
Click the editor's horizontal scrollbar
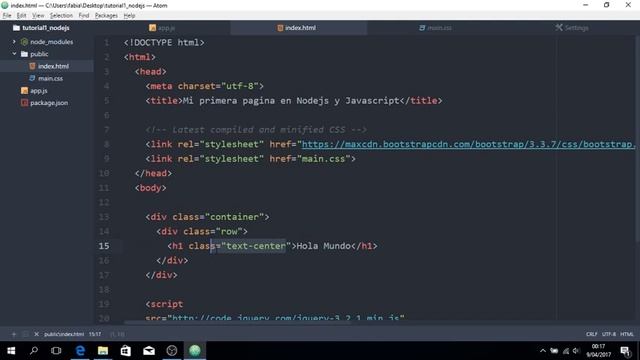click(x=237, y=322)
